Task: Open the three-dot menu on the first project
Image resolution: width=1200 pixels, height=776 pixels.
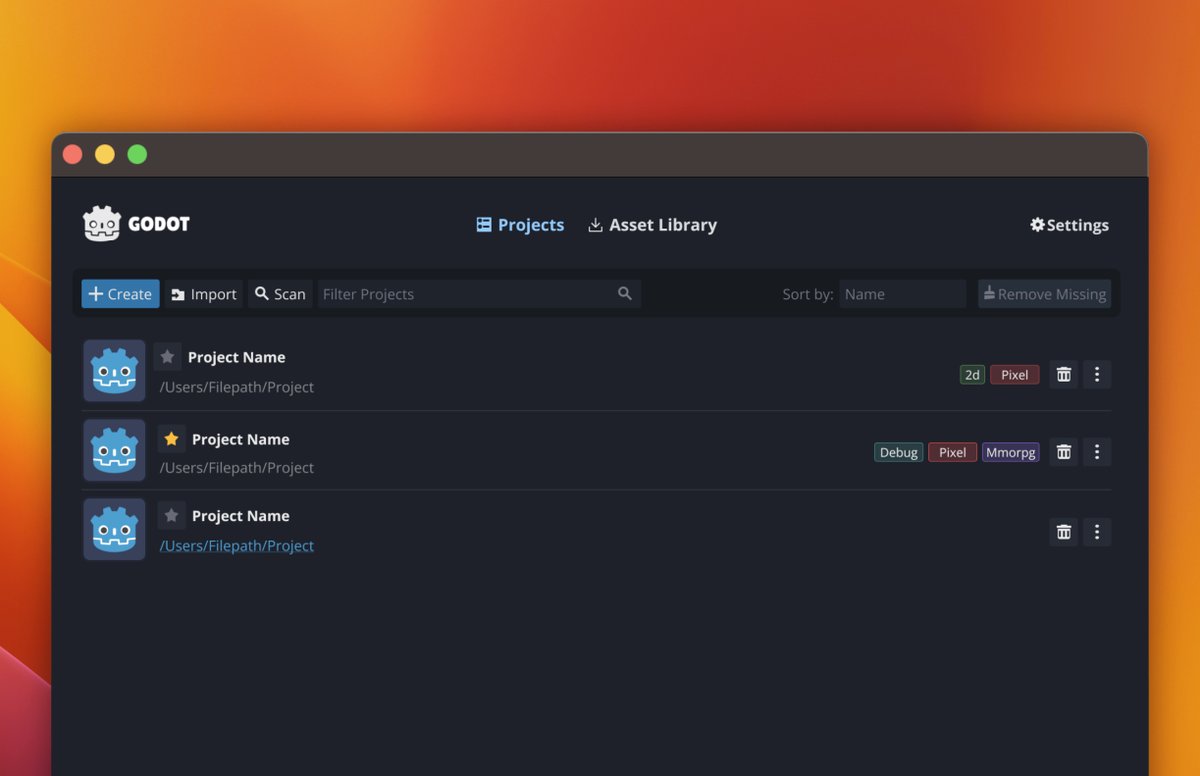Action: pos(1097,374)
